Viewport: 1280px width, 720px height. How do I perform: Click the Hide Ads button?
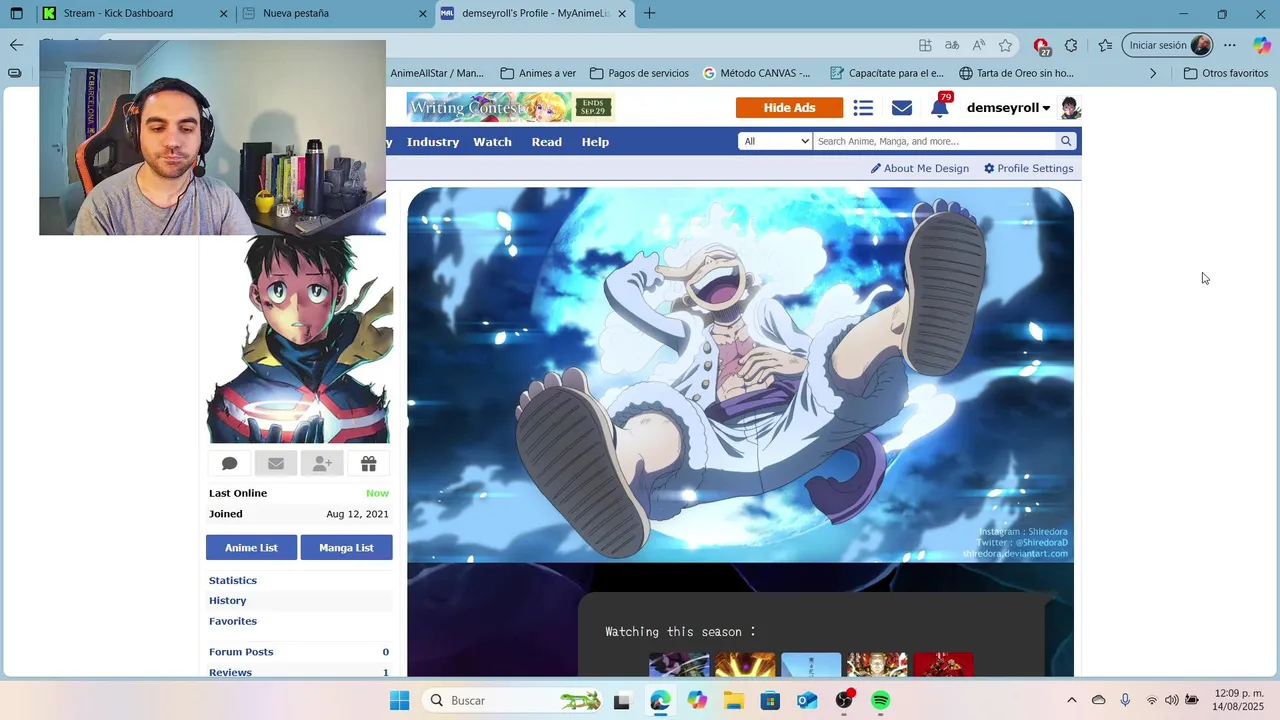click(x=789, y=108)
